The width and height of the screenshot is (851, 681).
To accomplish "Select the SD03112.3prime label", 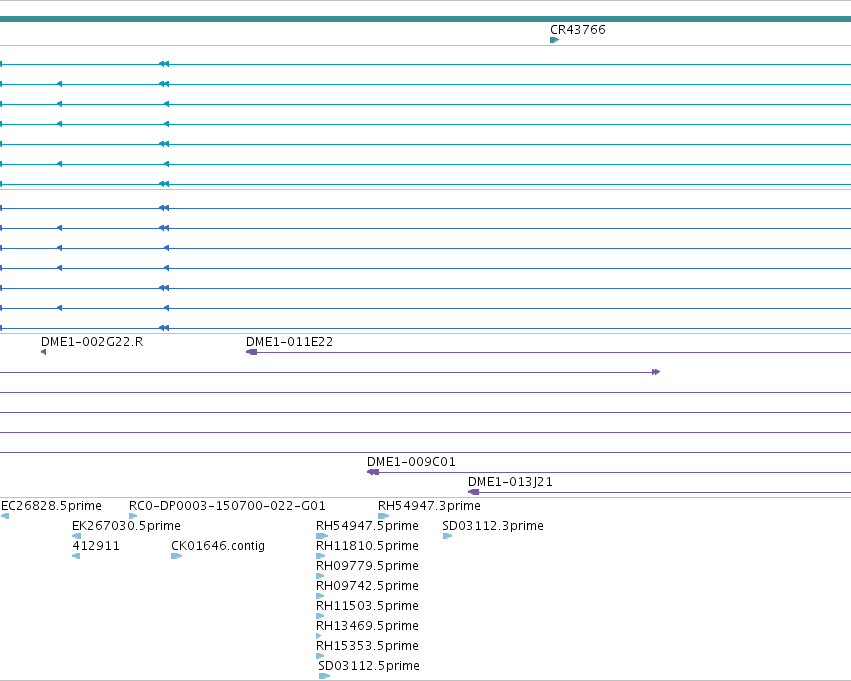I will click(492, 526).
